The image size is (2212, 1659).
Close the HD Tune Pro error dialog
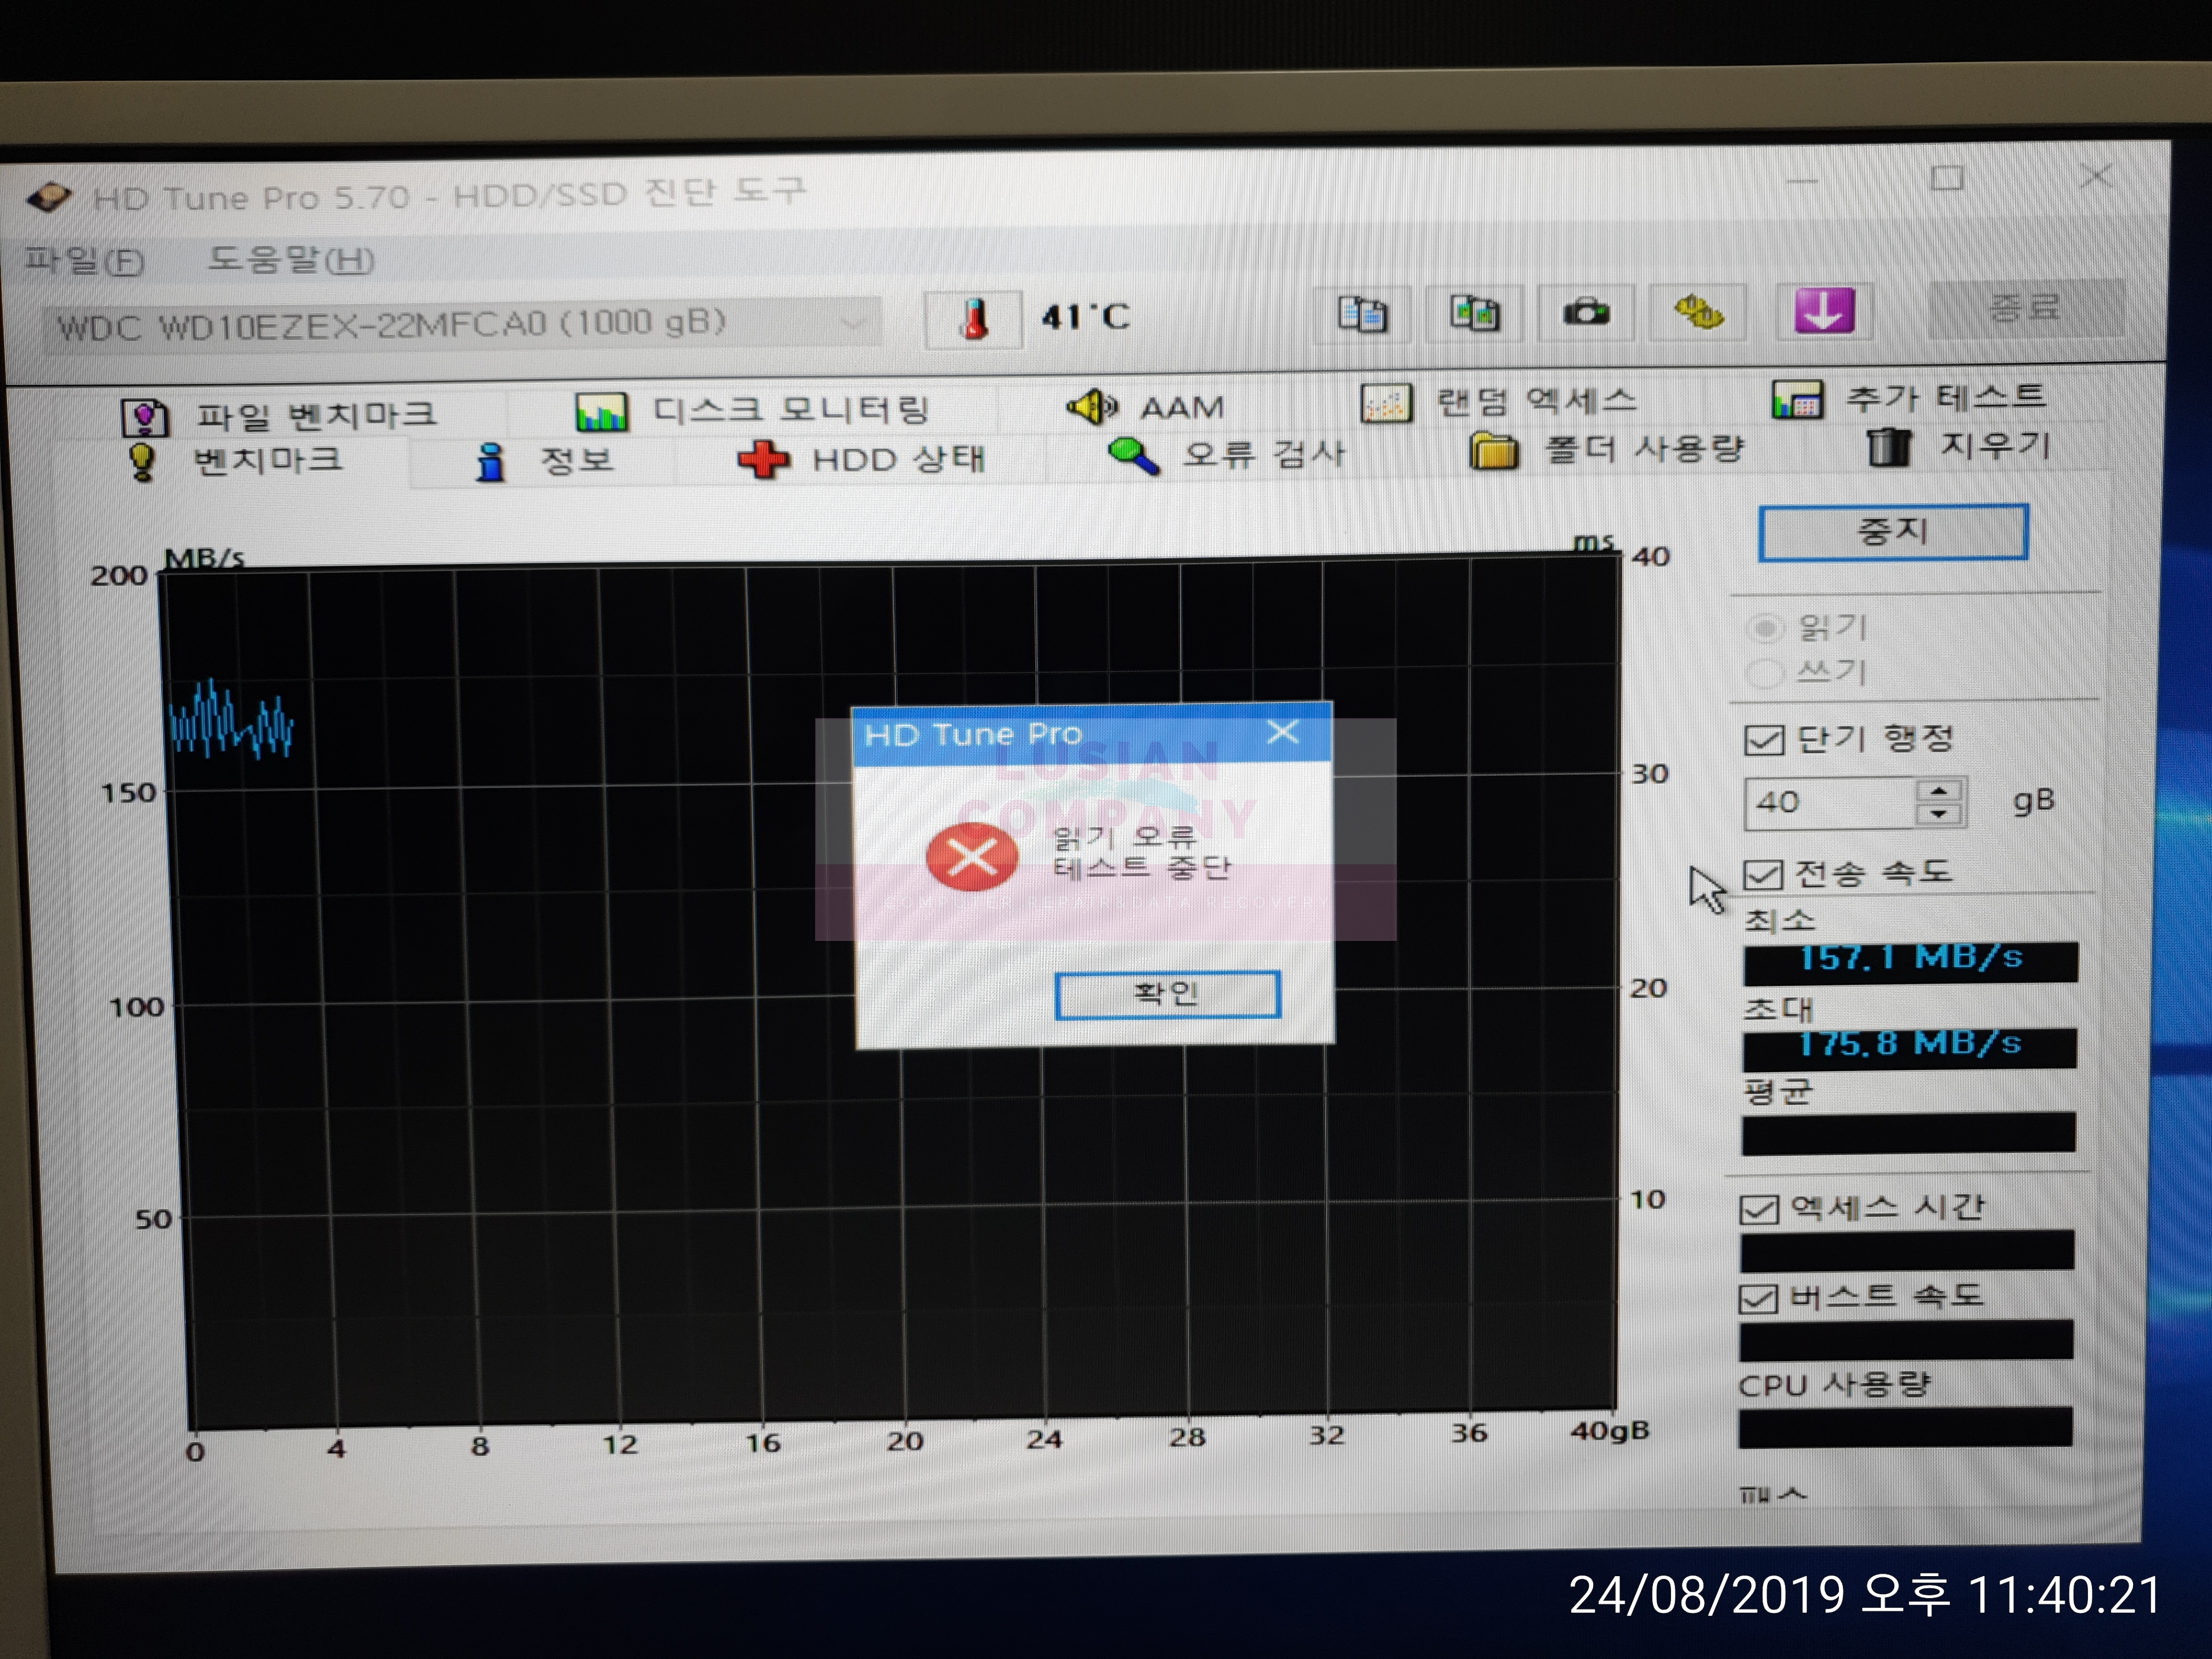(x=1283, y=732)
